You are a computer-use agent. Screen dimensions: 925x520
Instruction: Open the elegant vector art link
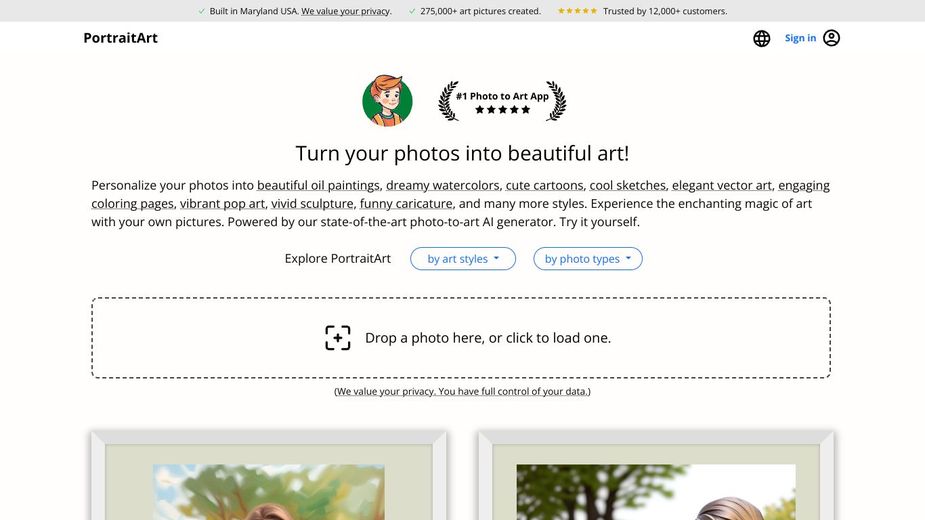pyautogui.click(x=721, y=185)
